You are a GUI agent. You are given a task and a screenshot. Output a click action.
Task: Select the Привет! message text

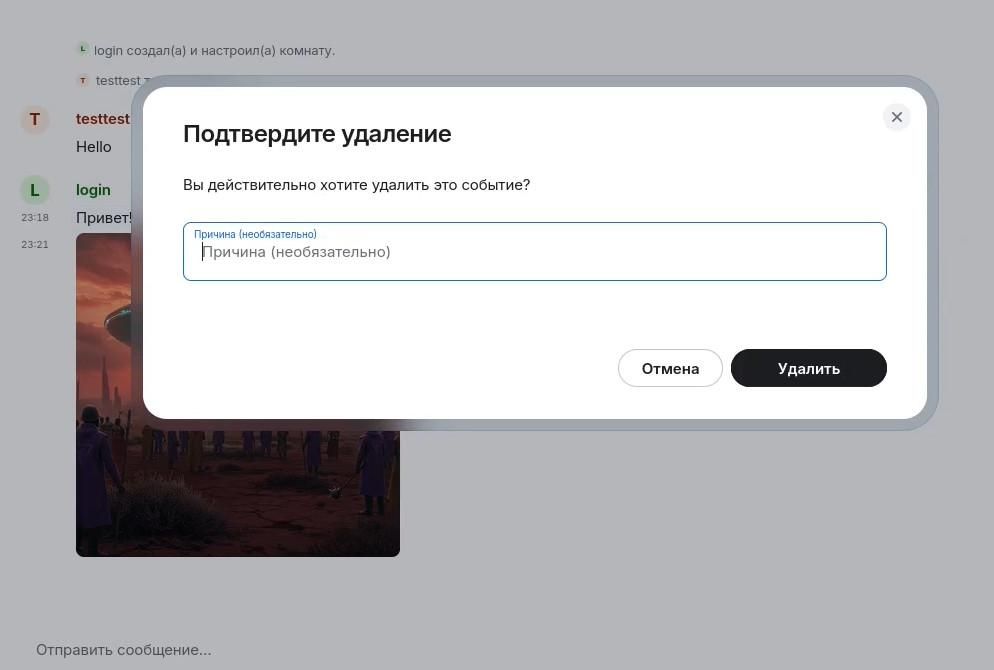103,218
